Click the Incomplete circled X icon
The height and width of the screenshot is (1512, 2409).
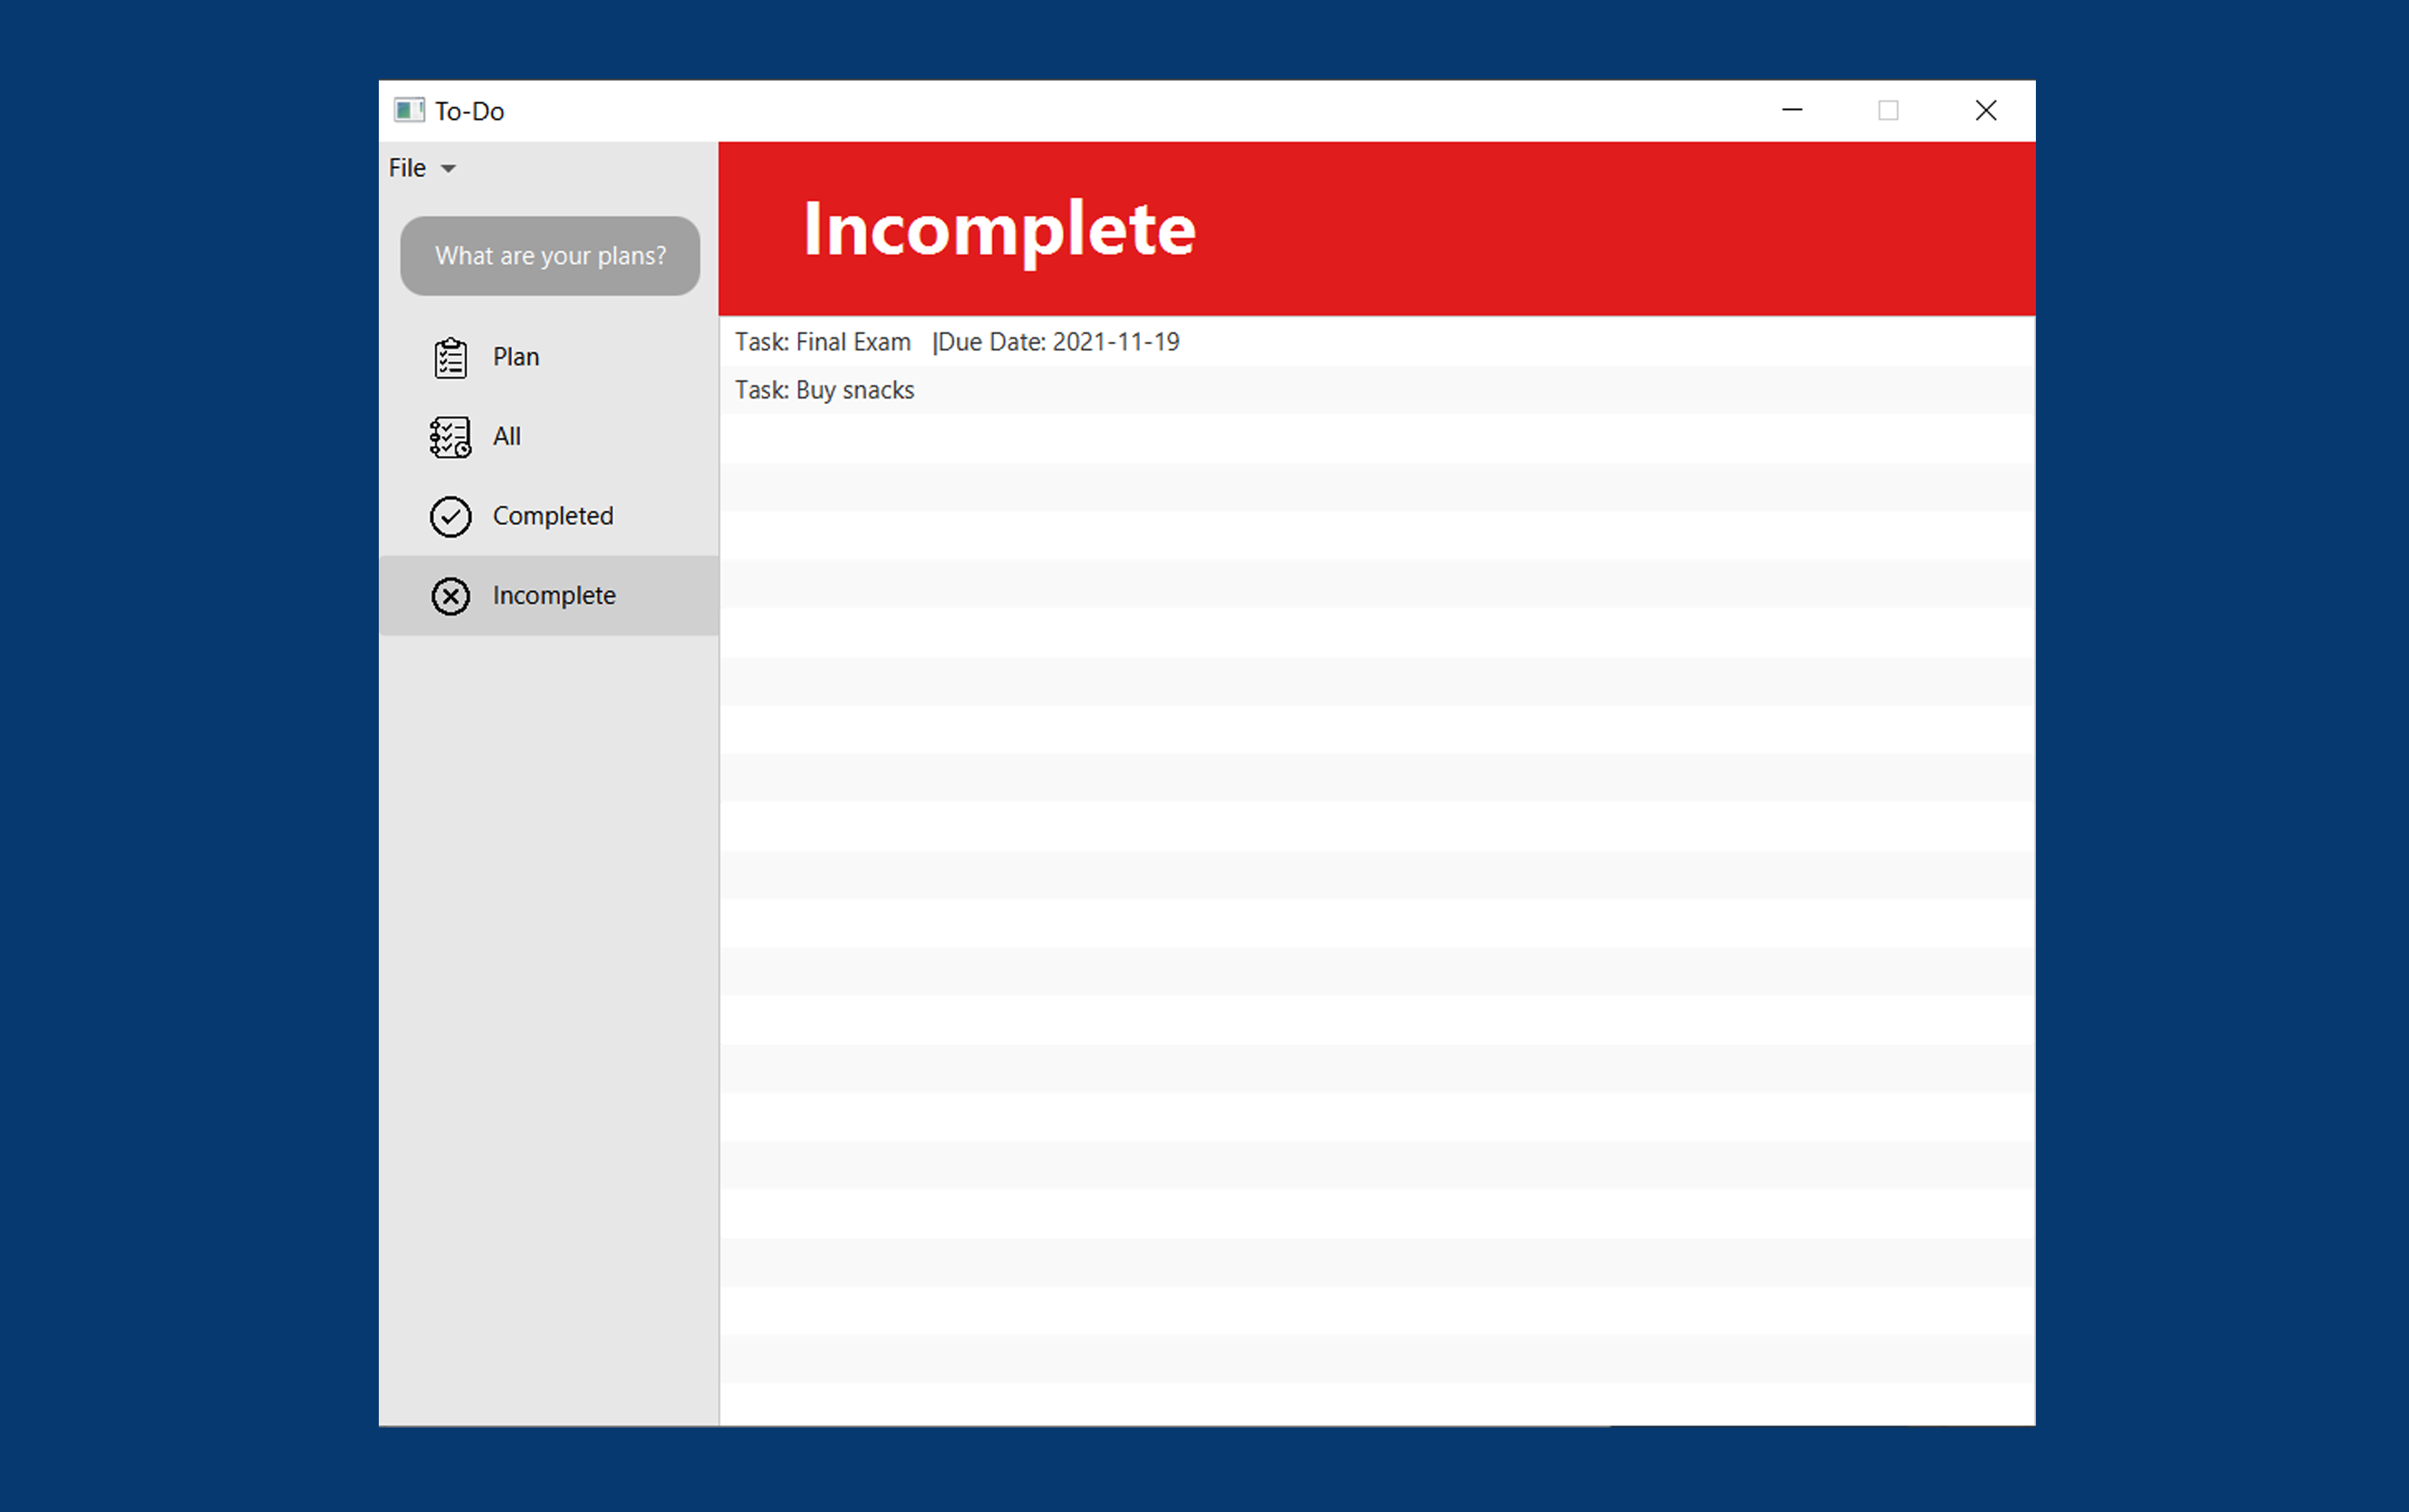pyautogui.click(x=450, y=595)
